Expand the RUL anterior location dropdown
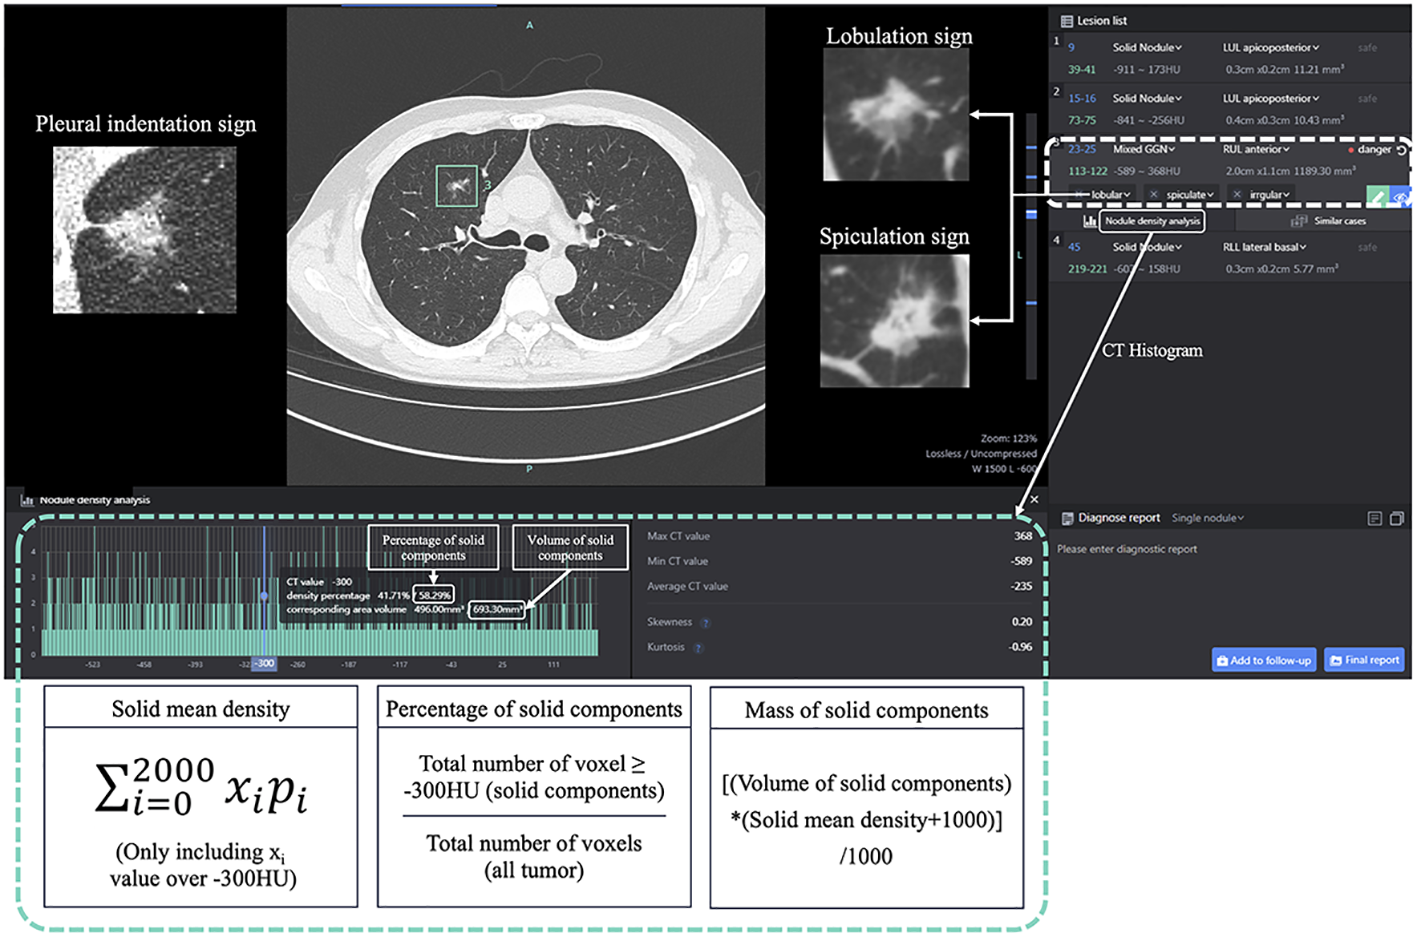Image resolution: width=1417 pixels, height=937 pixels. tap(1256, 149)
